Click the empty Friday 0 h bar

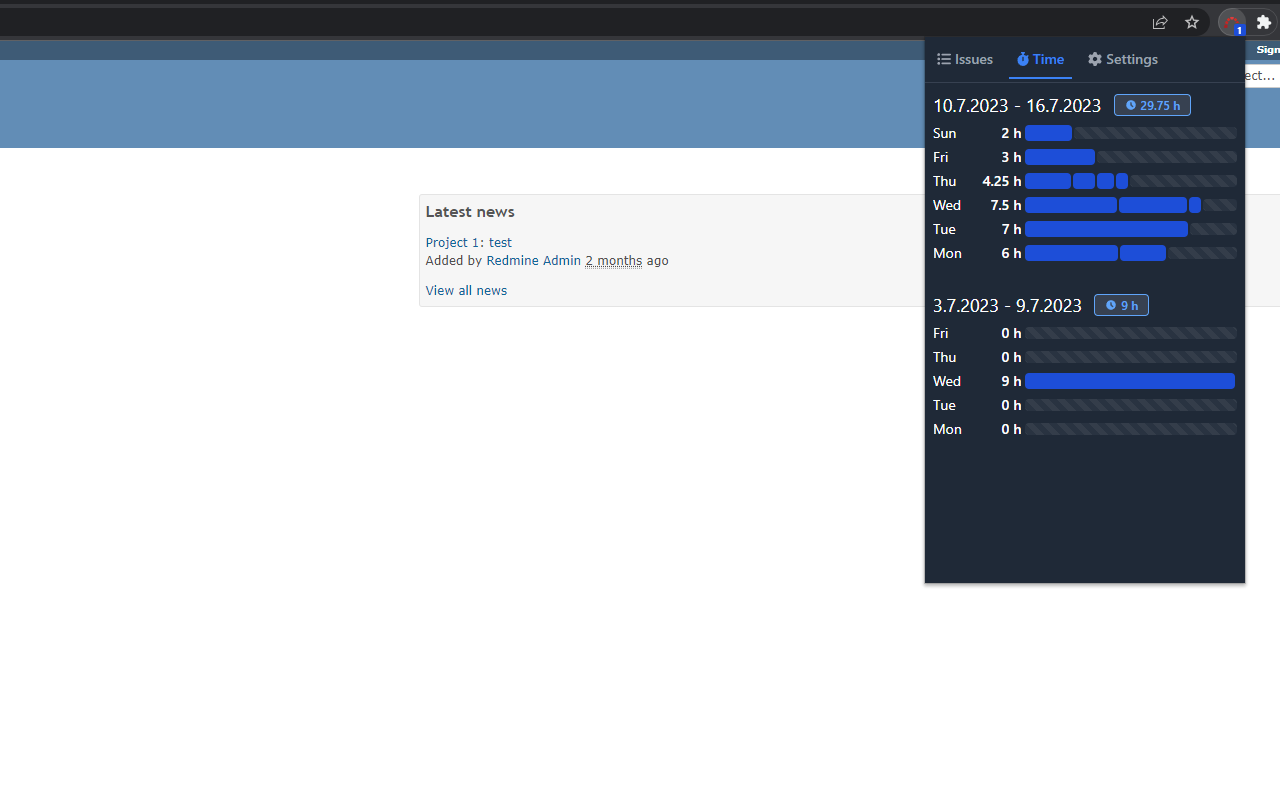pos(1131,333)
